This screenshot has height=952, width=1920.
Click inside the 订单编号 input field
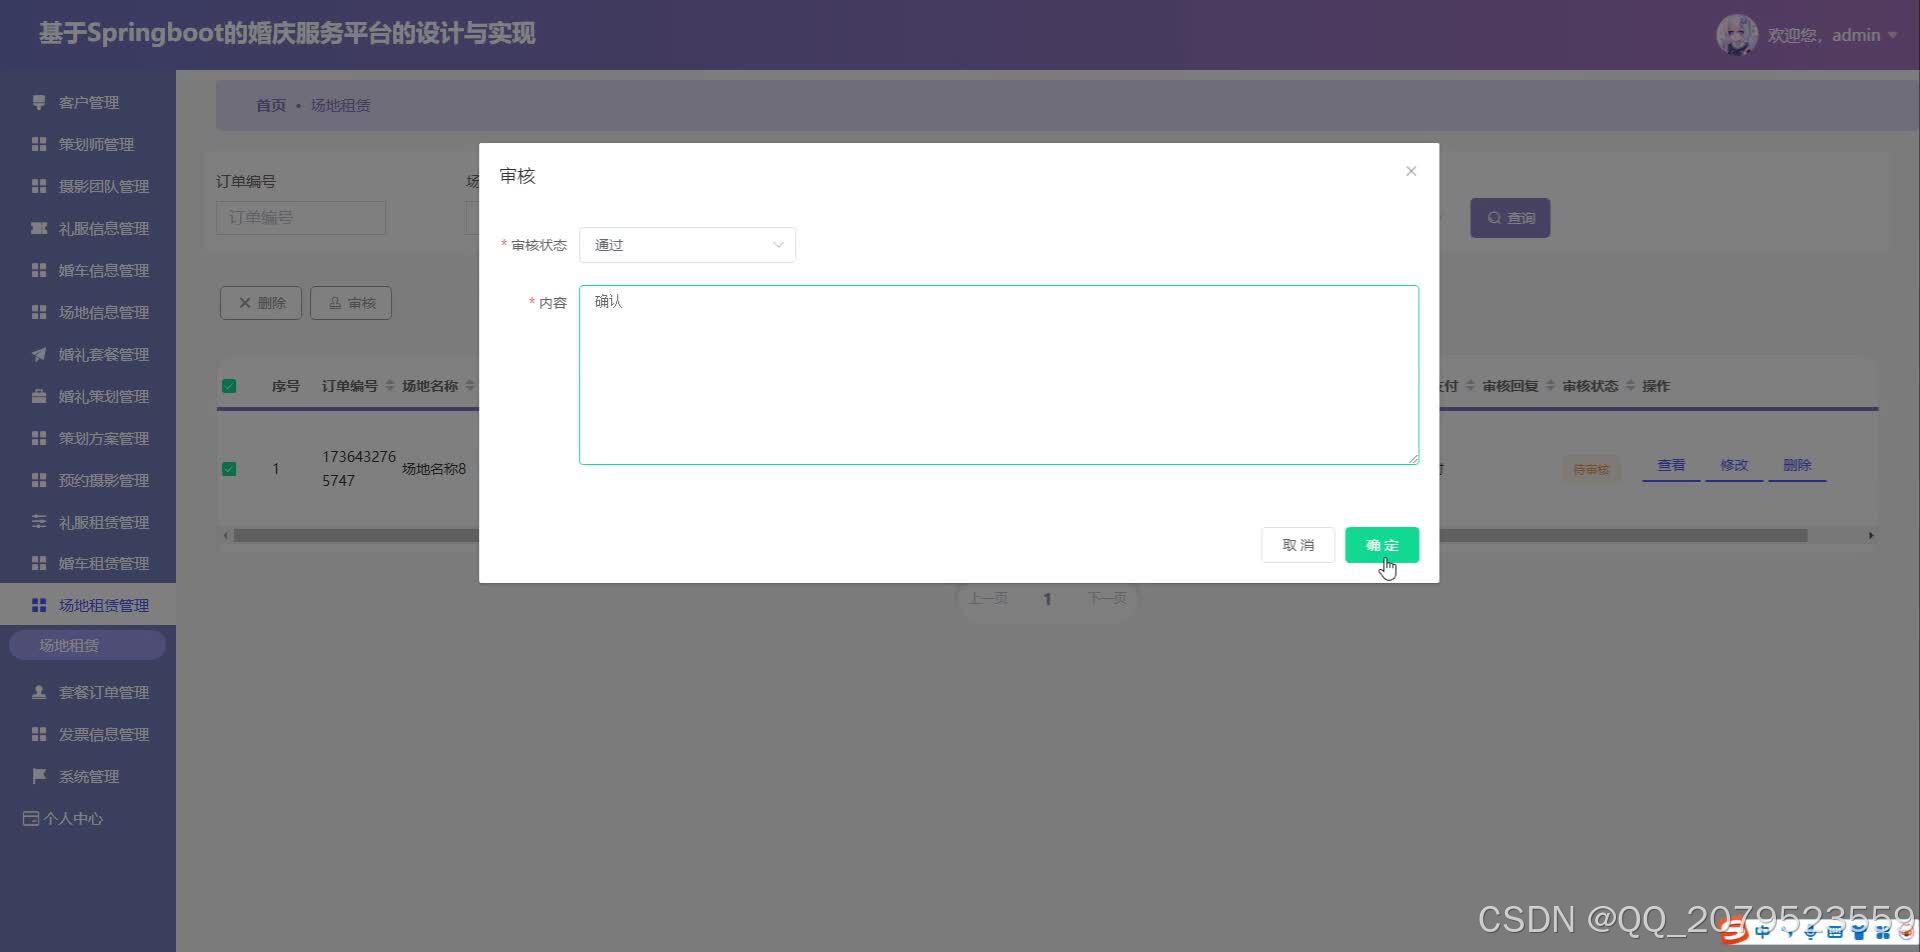coord(300,217)
